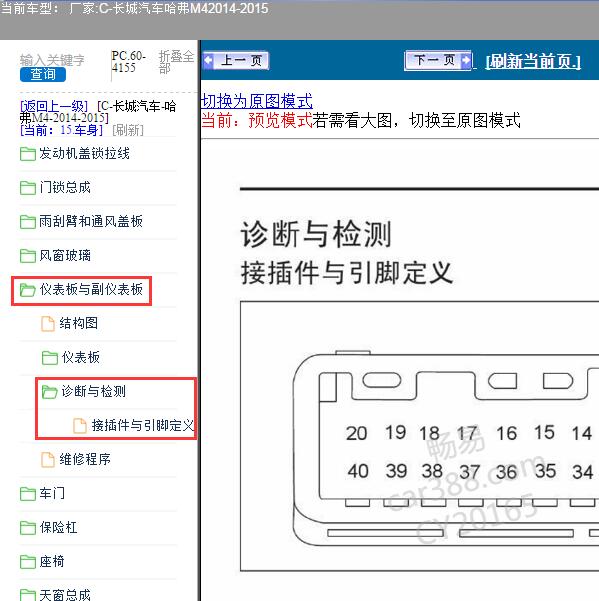Select the 诊断与检测 tree label
Image resolution: width=599 pixels, height=601 pixels.
(94, 391)
